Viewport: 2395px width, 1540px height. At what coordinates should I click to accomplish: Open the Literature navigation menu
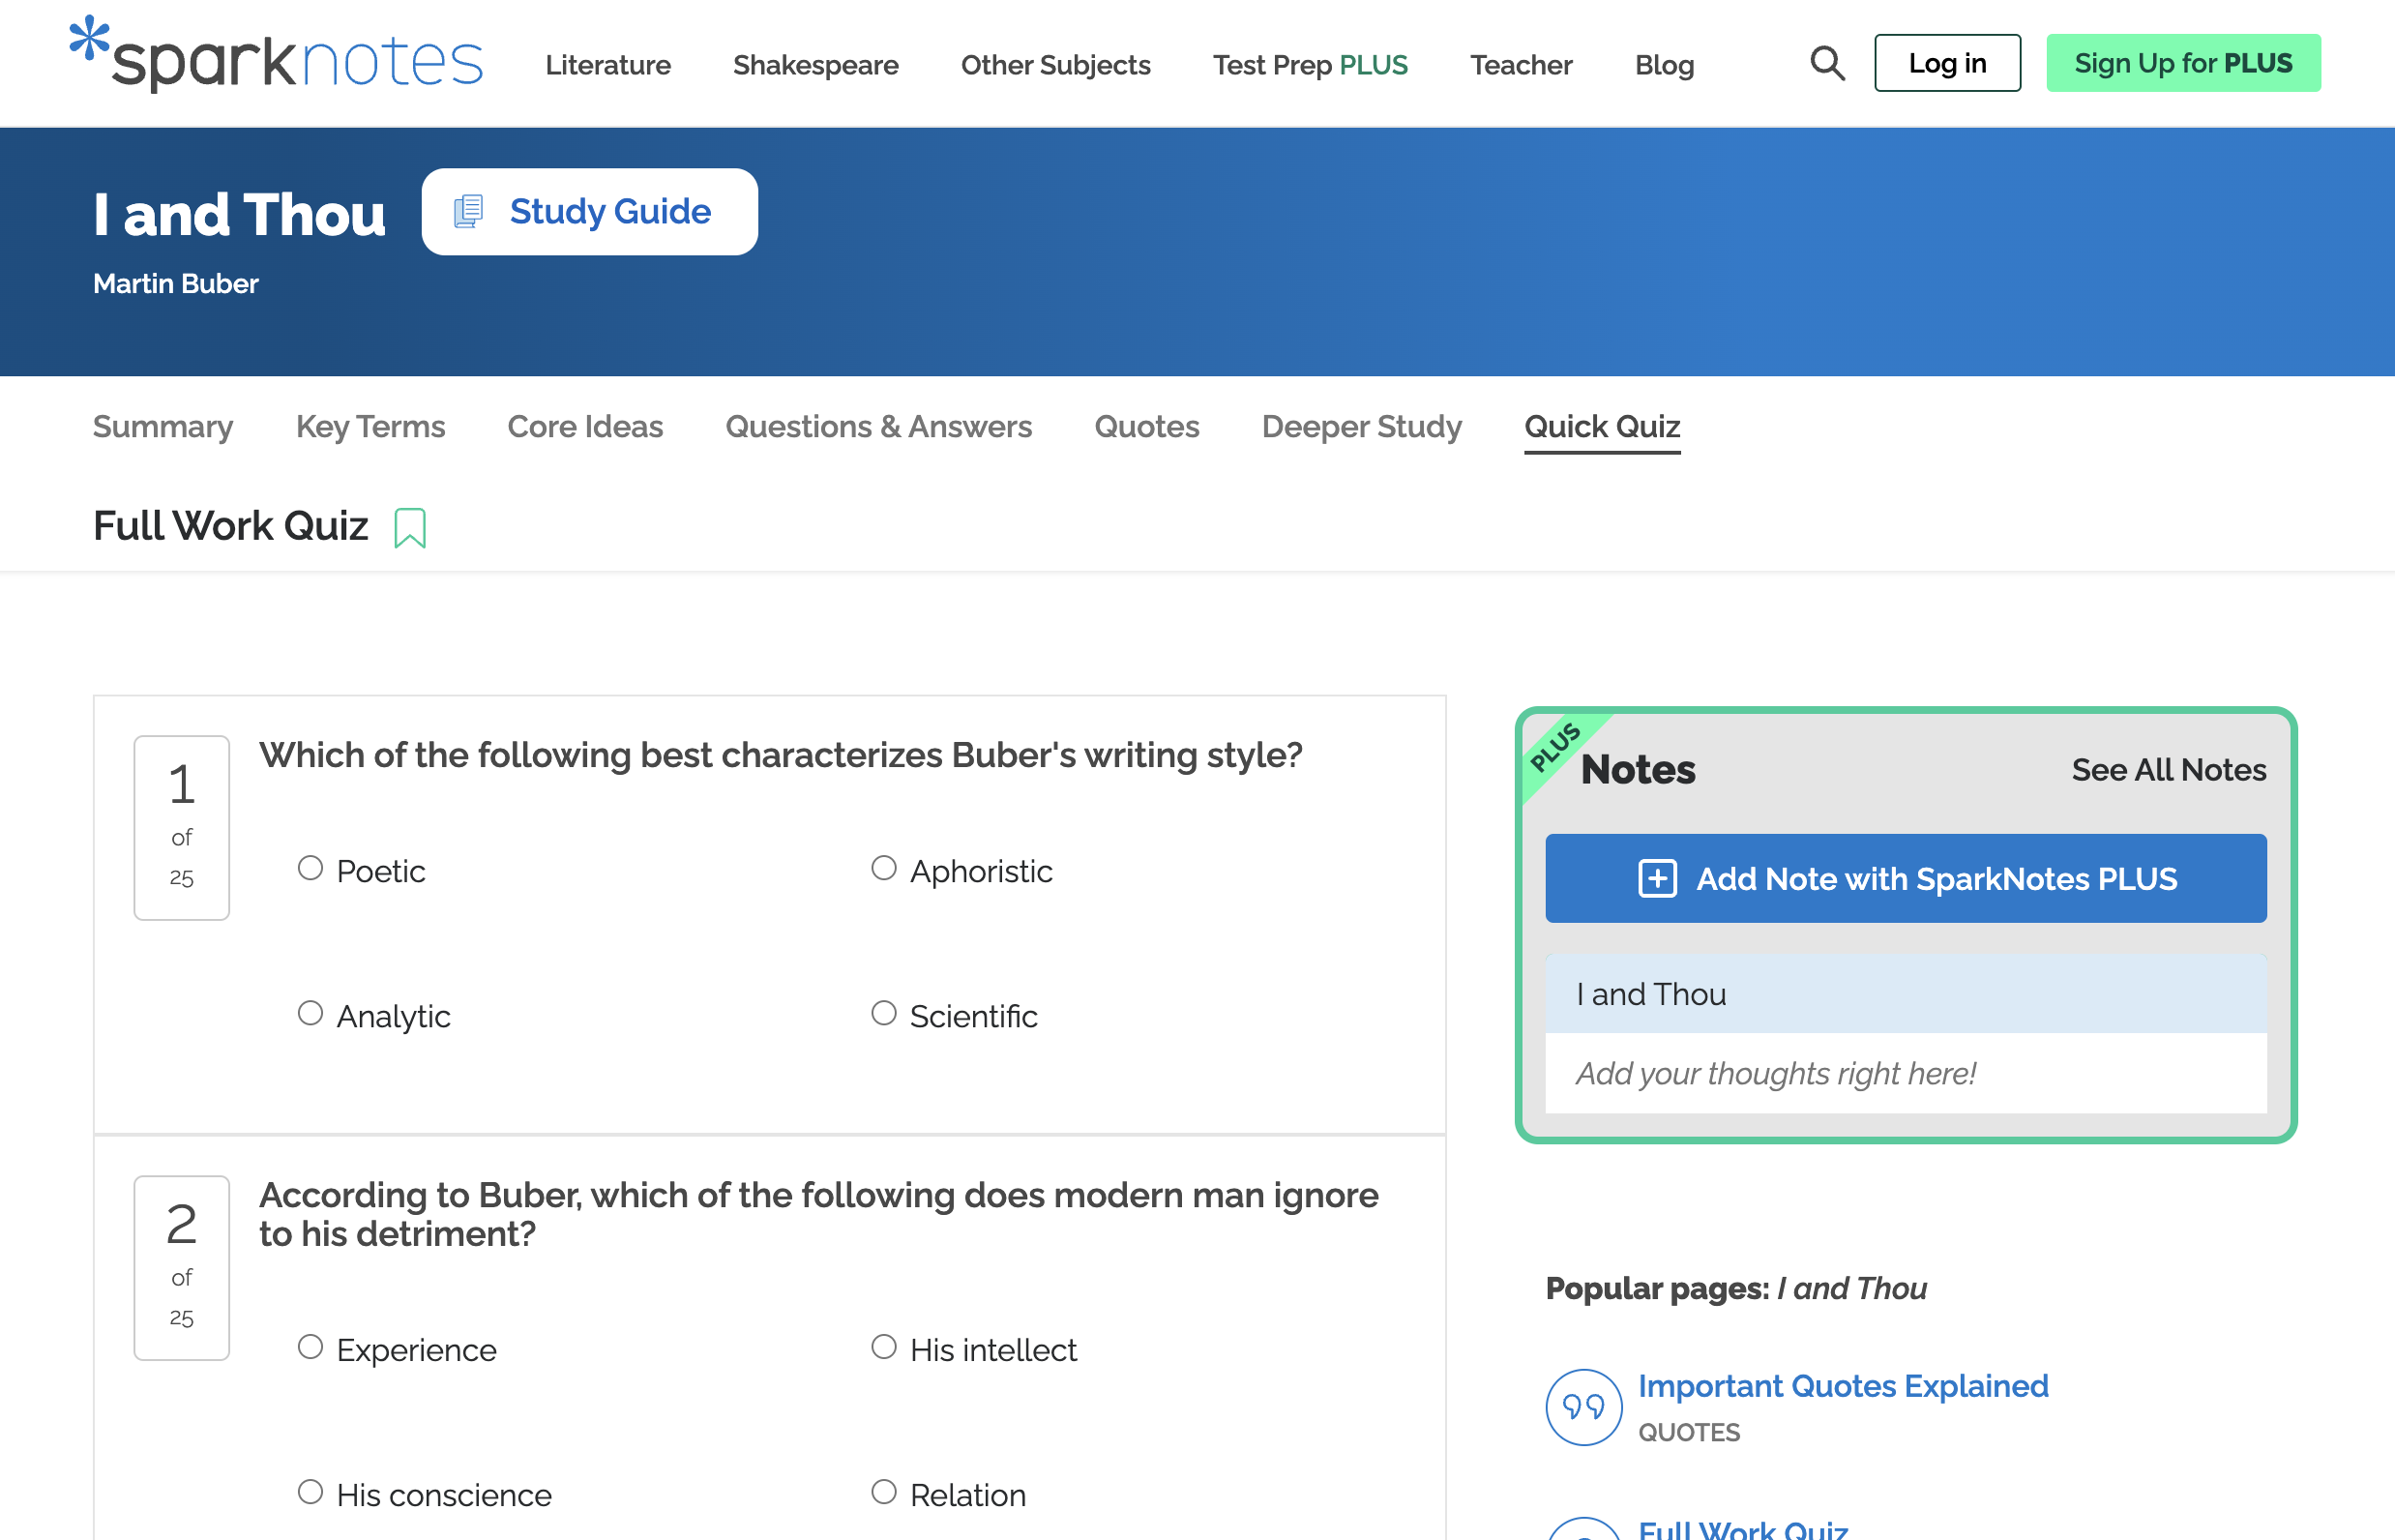pos(608,65)
